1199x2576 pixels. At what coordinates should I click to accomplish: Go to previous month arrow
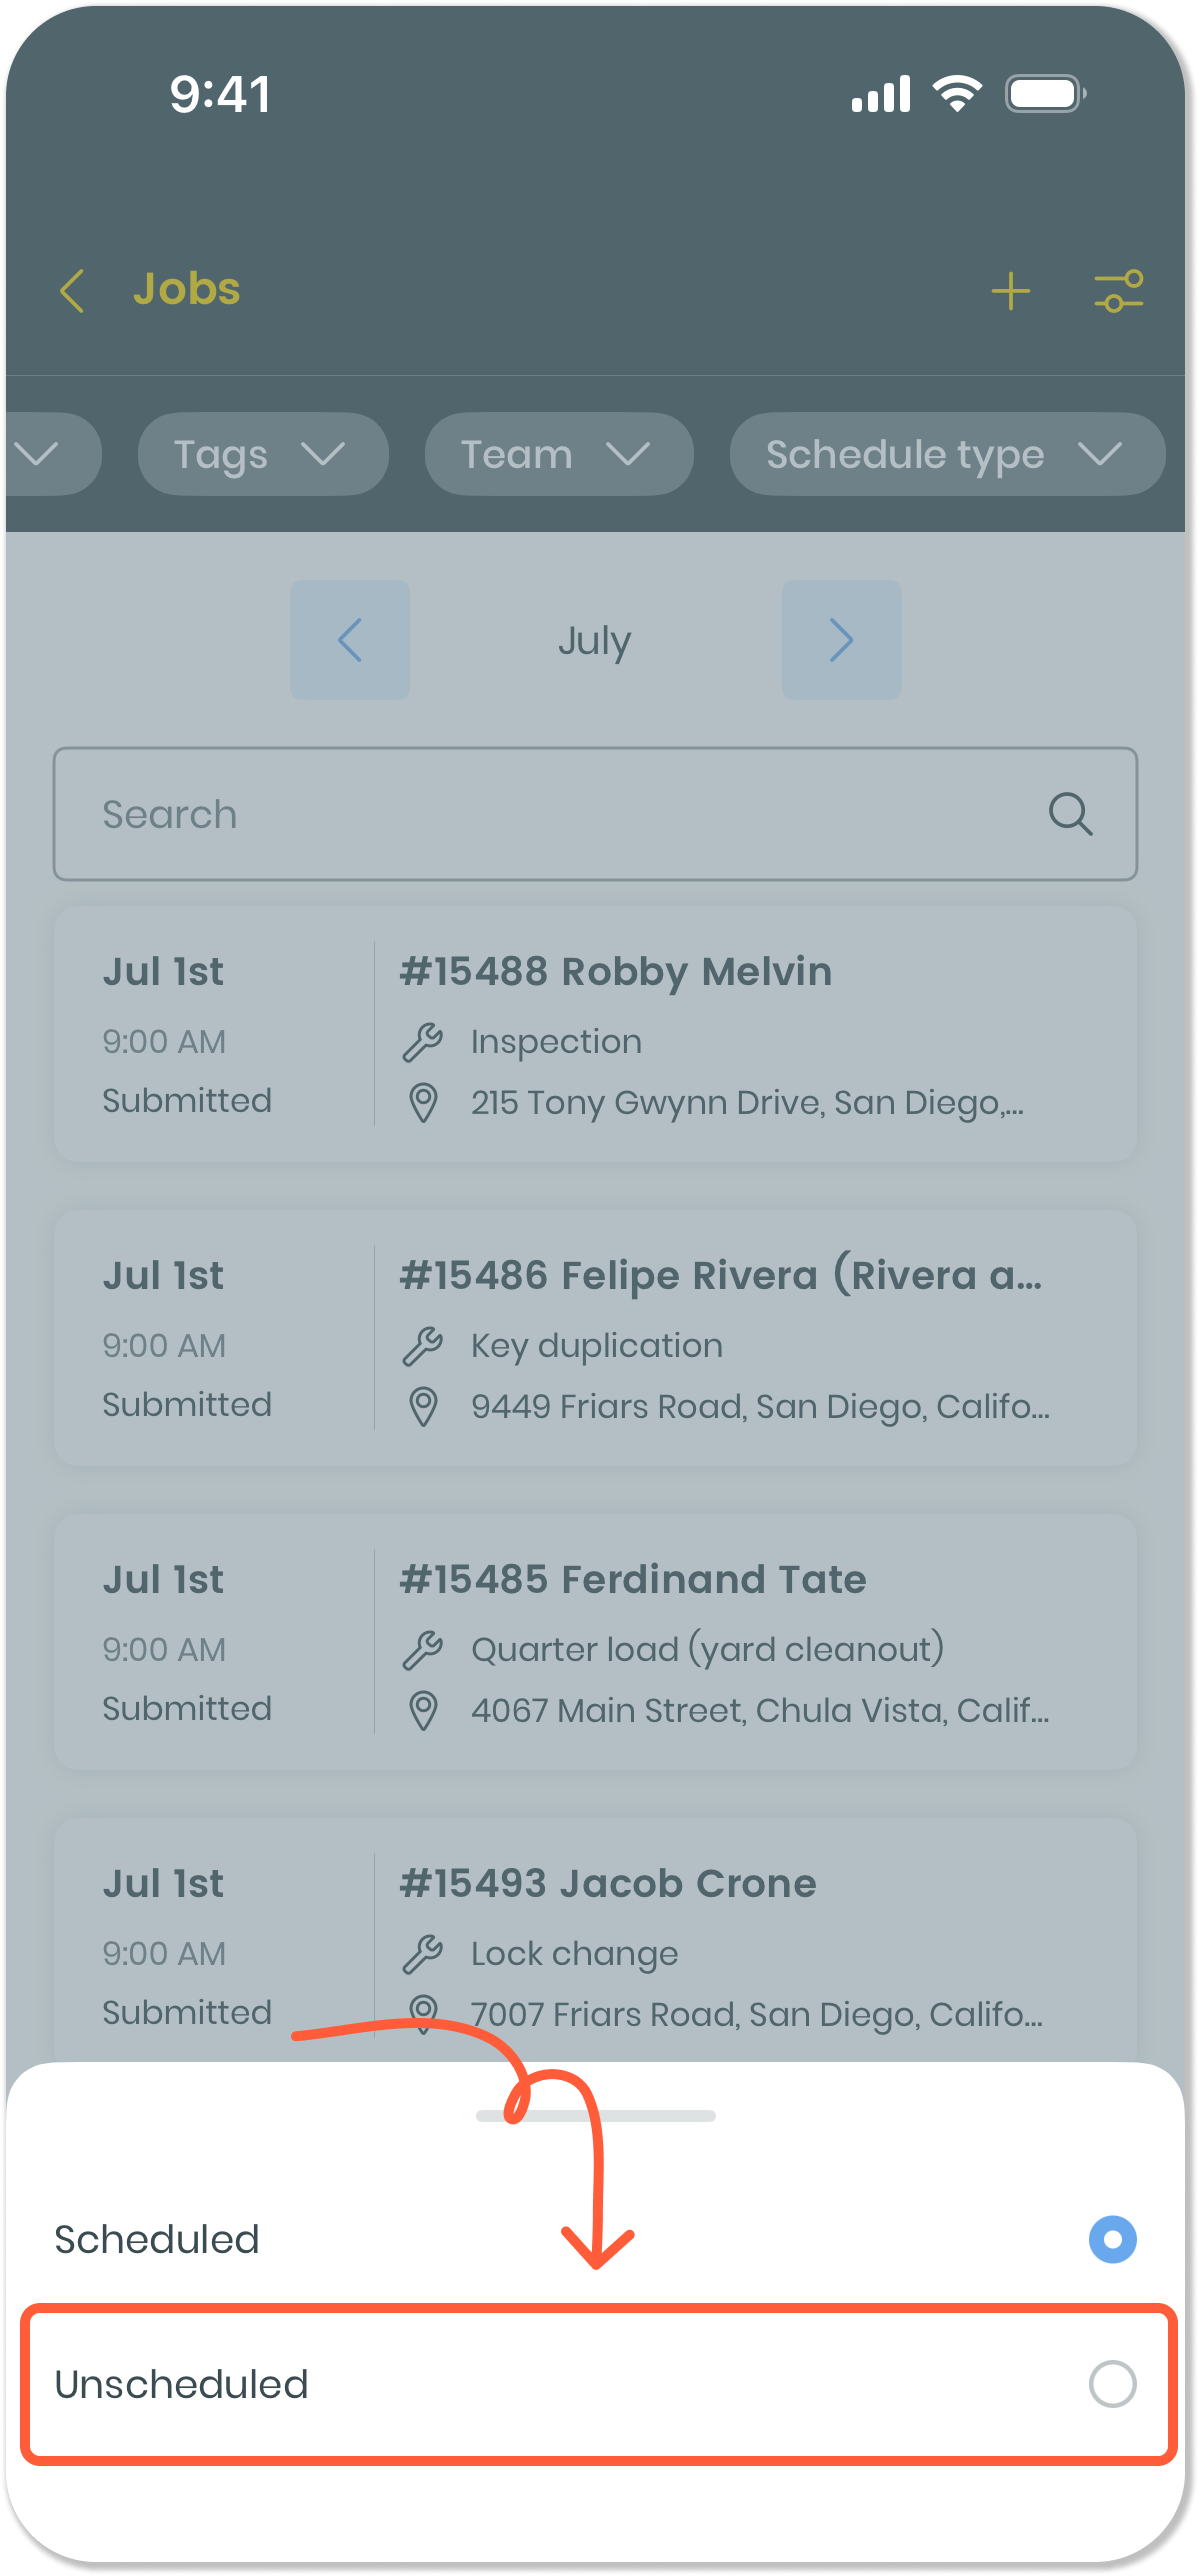click(350, 640)
